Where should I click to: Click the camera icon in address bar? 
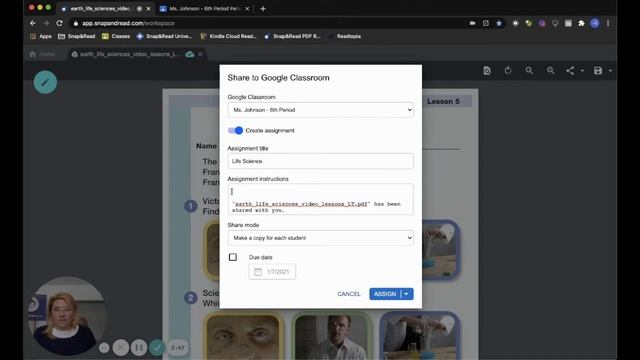(473, 23)
